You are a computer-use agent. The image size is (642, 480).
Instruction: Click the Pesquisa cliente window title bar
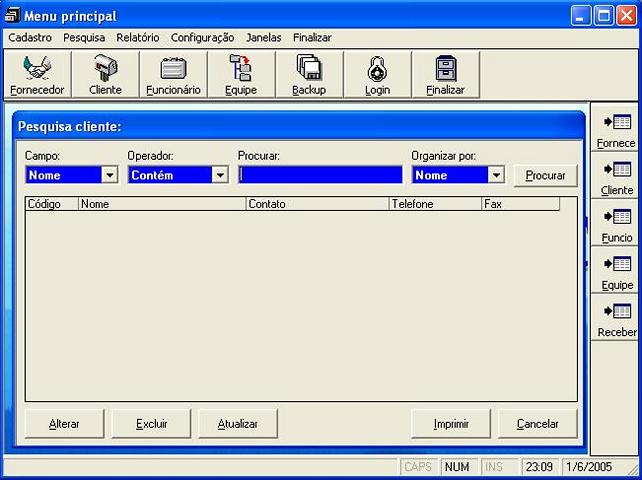point(299,126)
